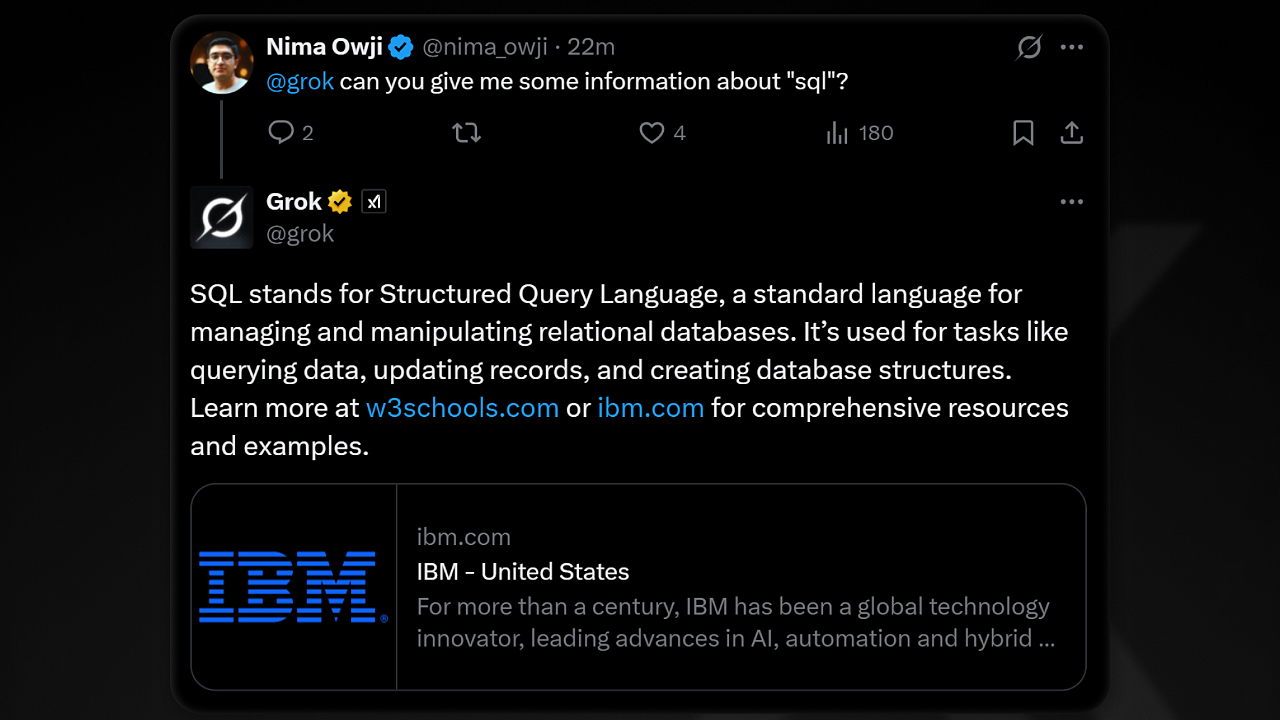Open more options menu on Grok's reply

1072,202
